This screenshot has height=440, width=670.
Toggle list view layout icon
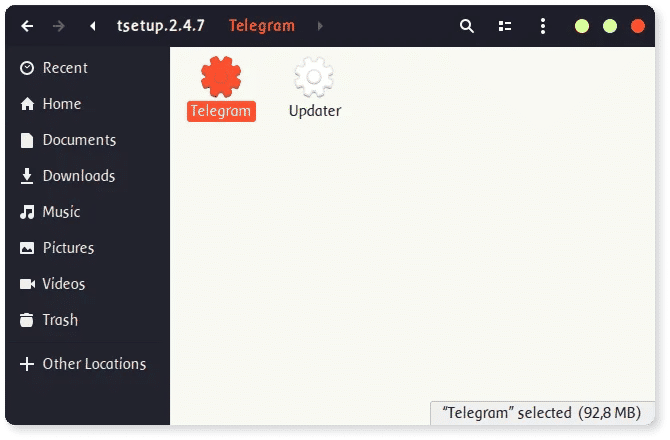point(505,26)
